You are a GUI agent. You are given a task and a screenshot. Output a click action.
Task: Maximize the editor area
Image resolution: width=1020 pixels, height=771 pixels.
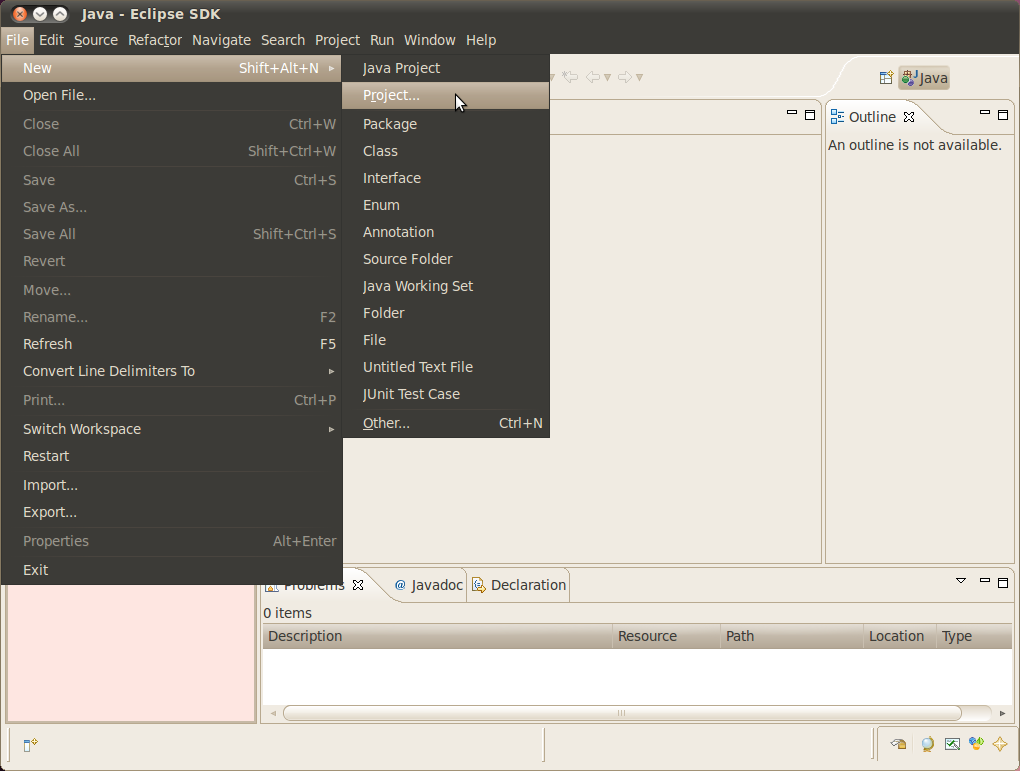[x=810, y=115]
